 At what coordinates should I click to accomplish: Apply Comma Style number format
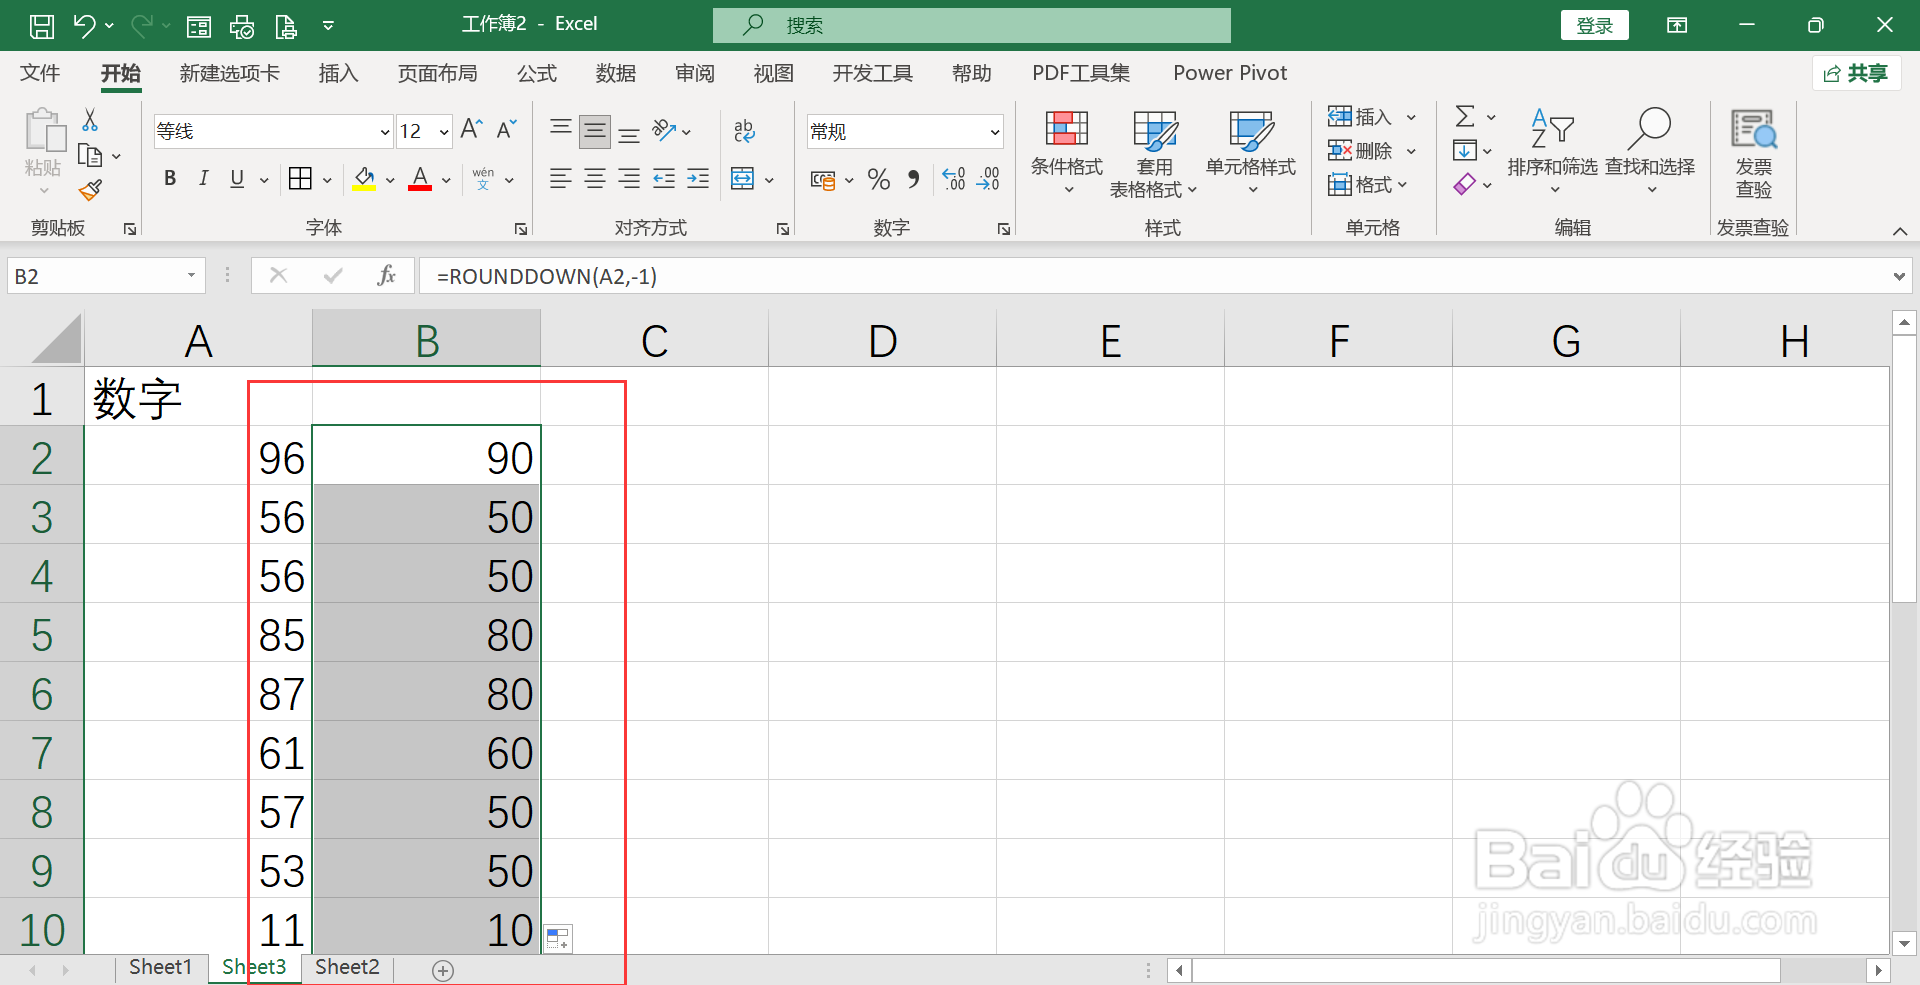click(x=913, y=179)
